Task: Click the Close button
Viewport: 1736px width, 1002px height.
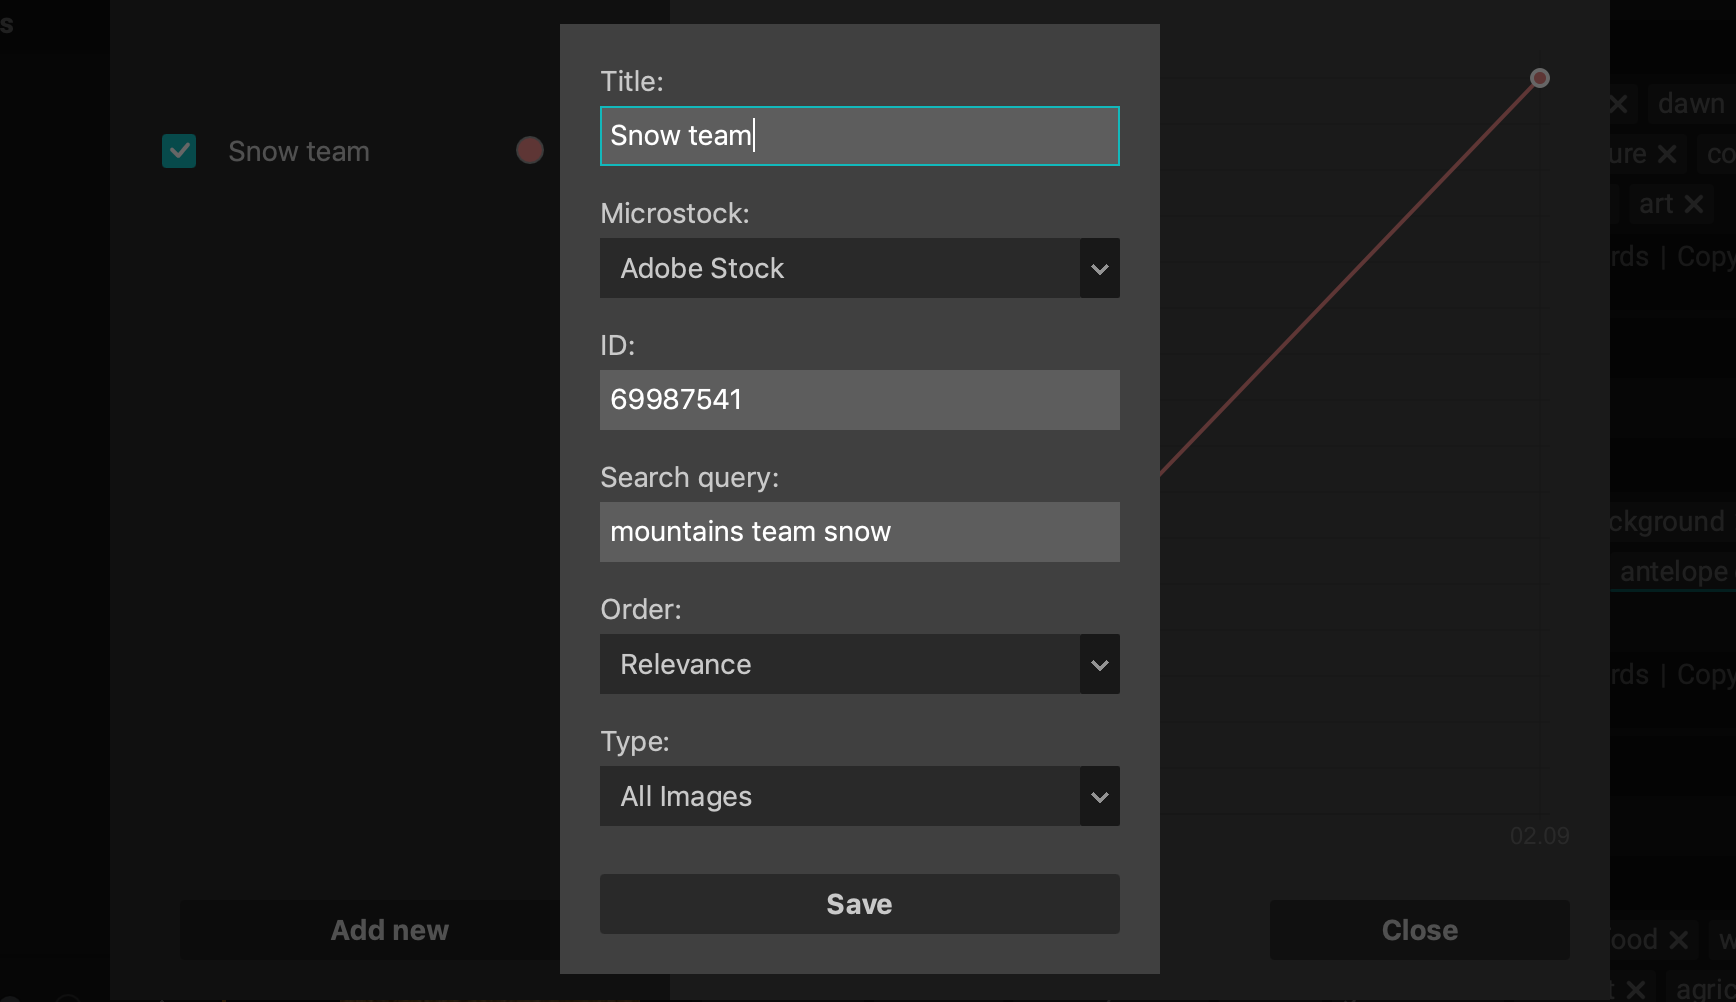Action: coord(1419,929)
